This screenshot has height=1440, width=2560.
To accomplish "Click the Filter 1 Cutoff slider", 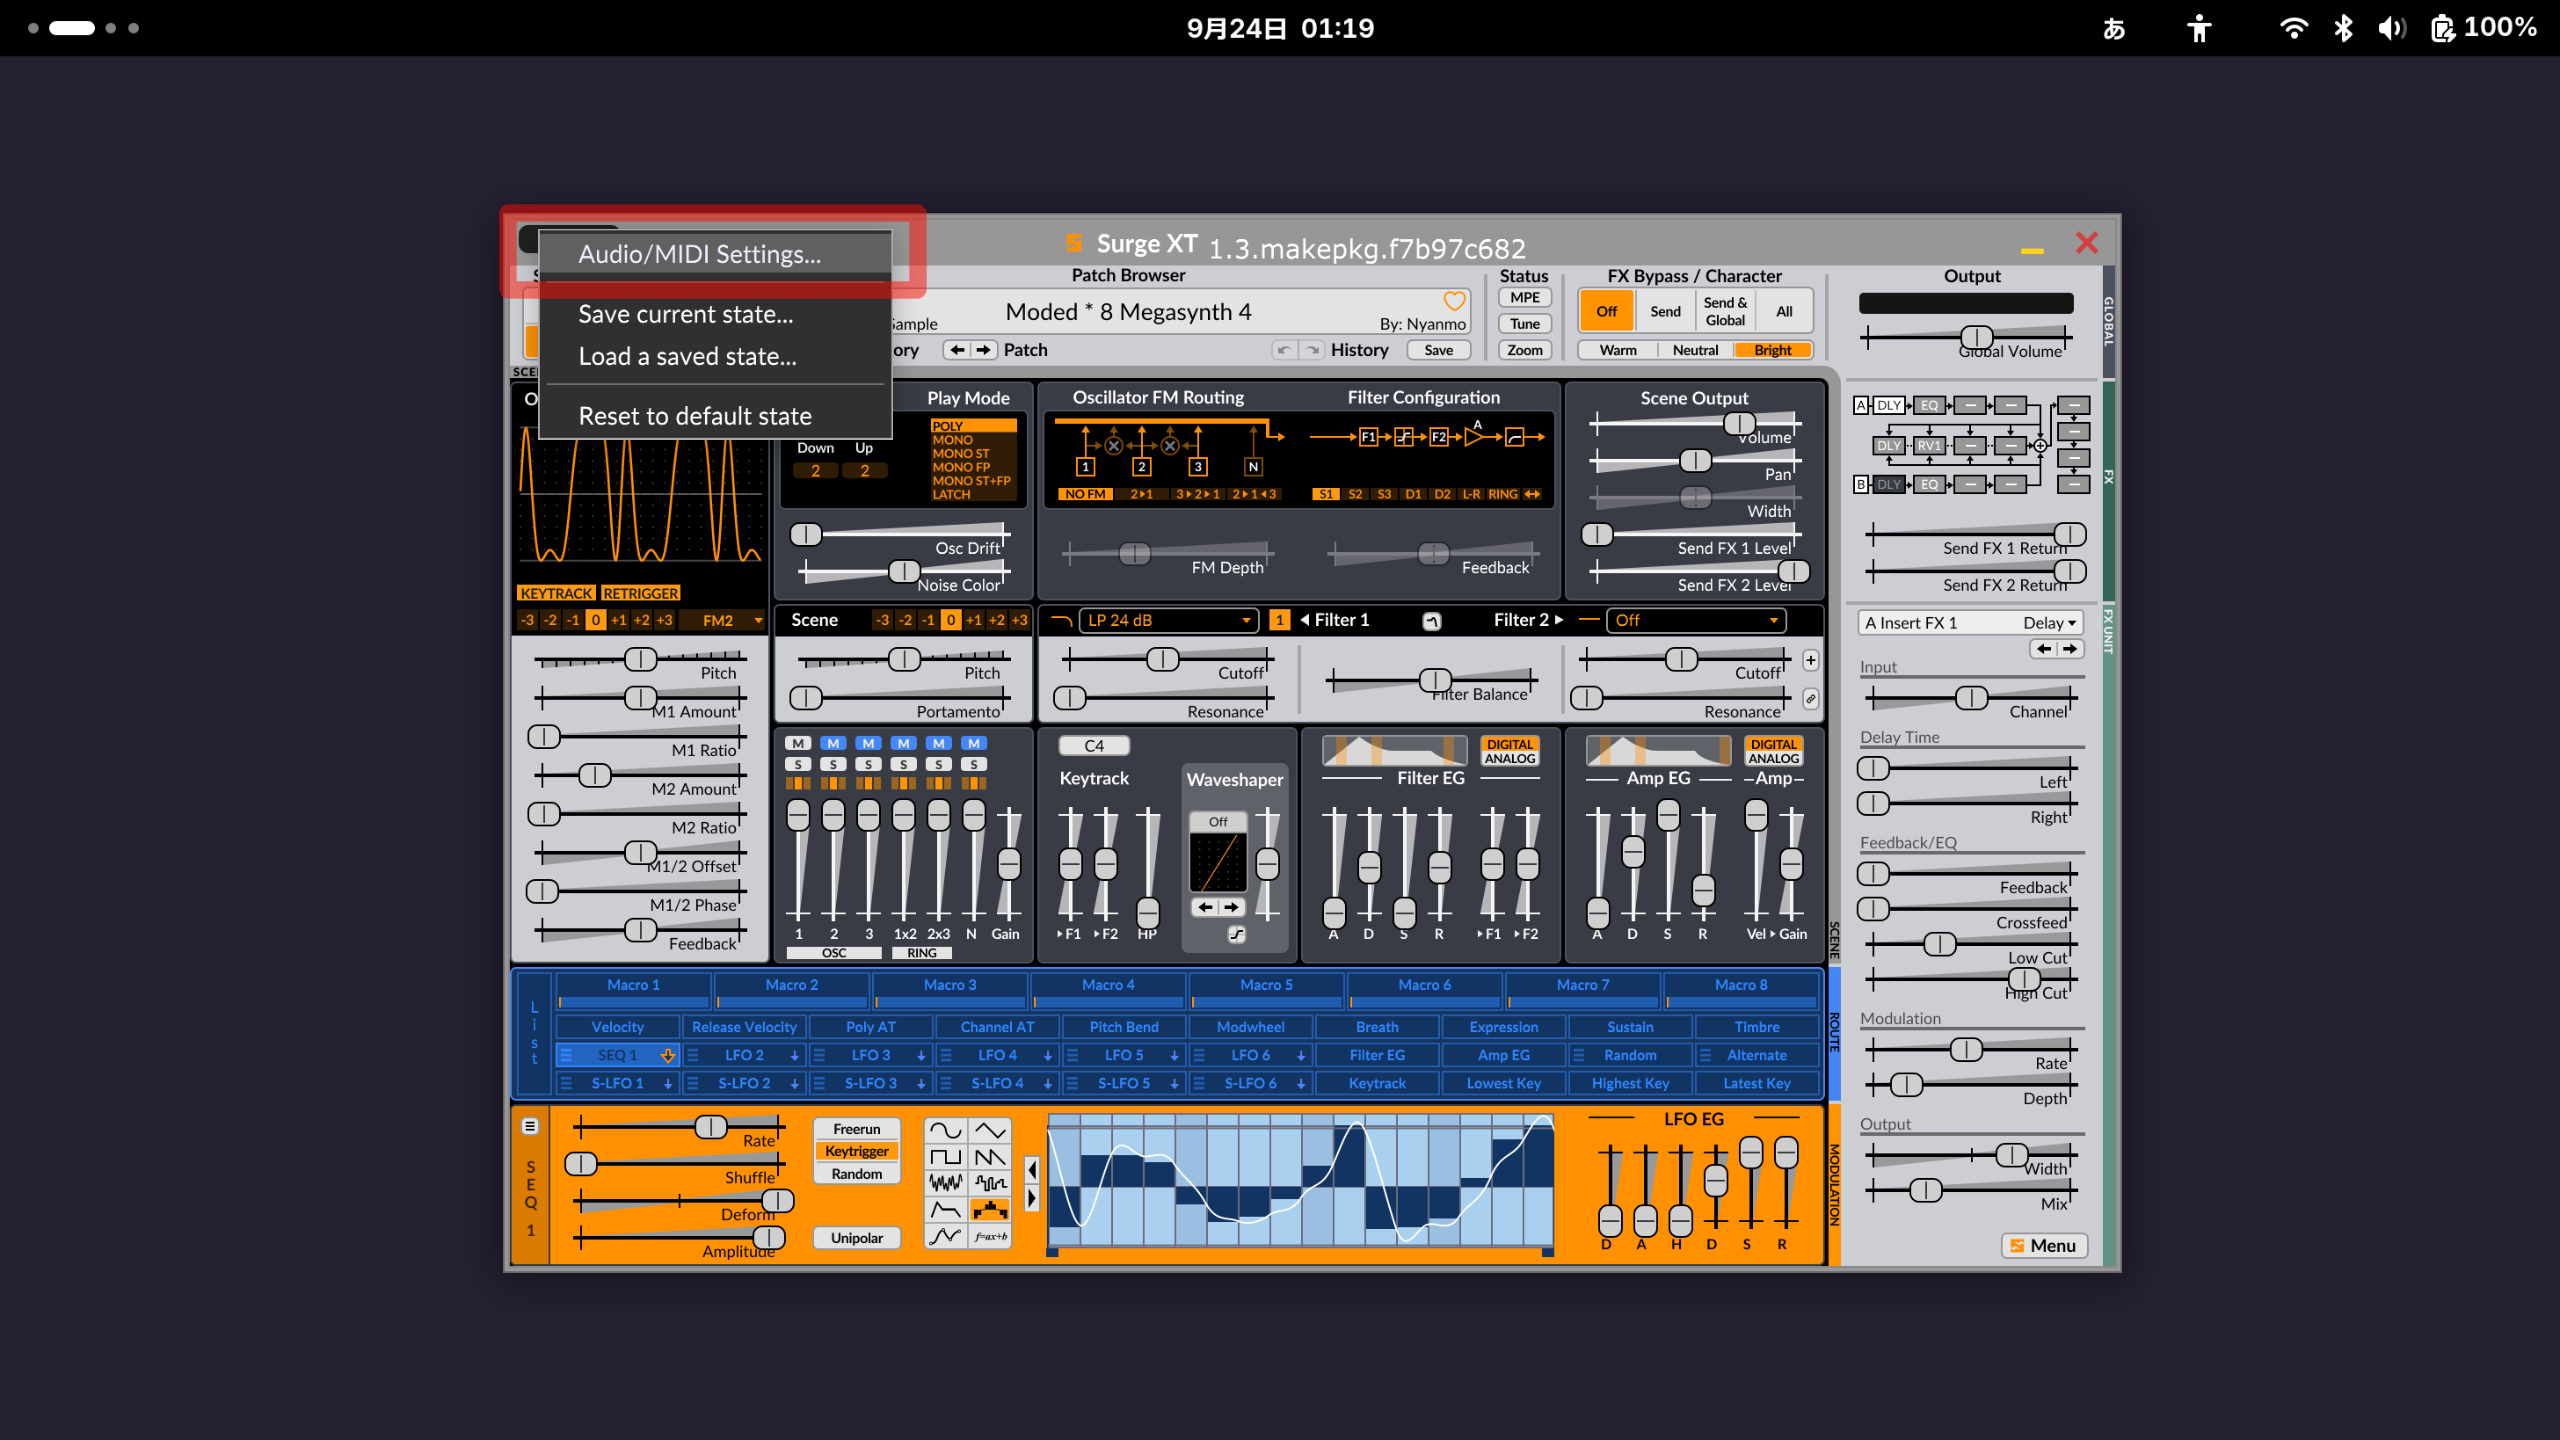I will tap(1168, 660).
